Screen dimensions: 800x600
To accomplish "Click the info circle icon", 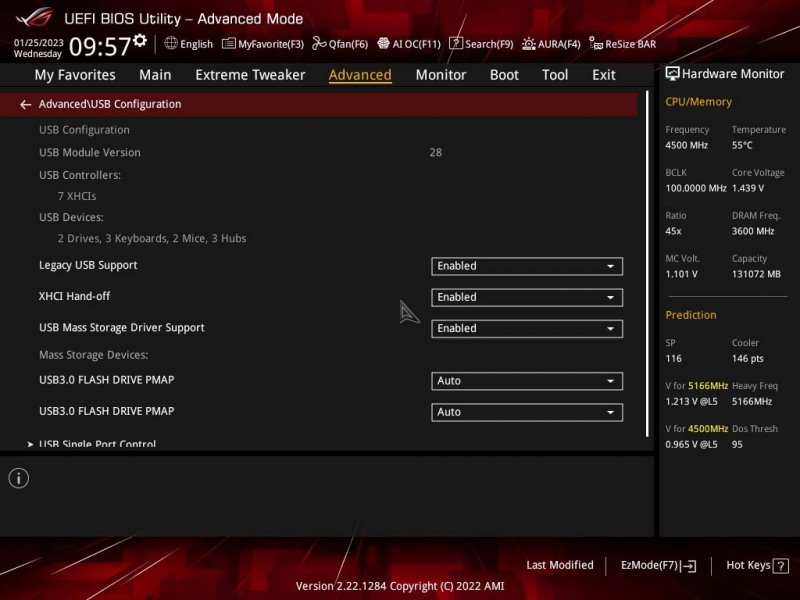I will click(19, 478).
